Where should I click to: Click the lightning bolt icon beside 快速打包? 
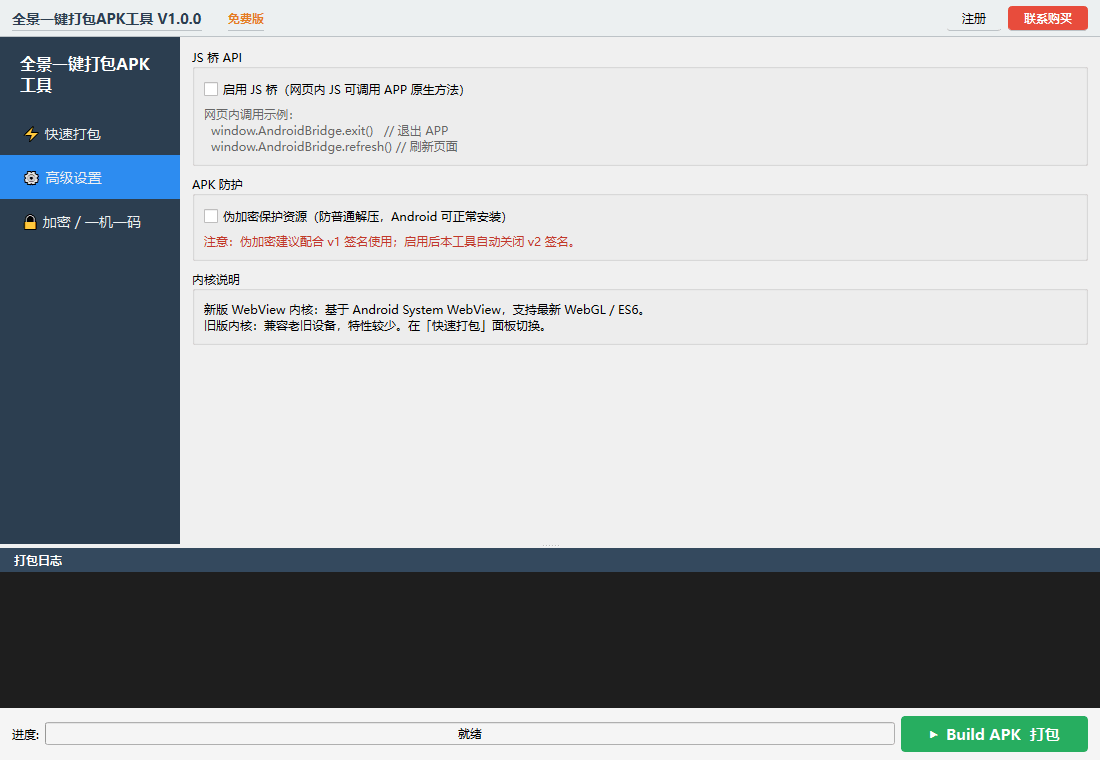(31, 134)
